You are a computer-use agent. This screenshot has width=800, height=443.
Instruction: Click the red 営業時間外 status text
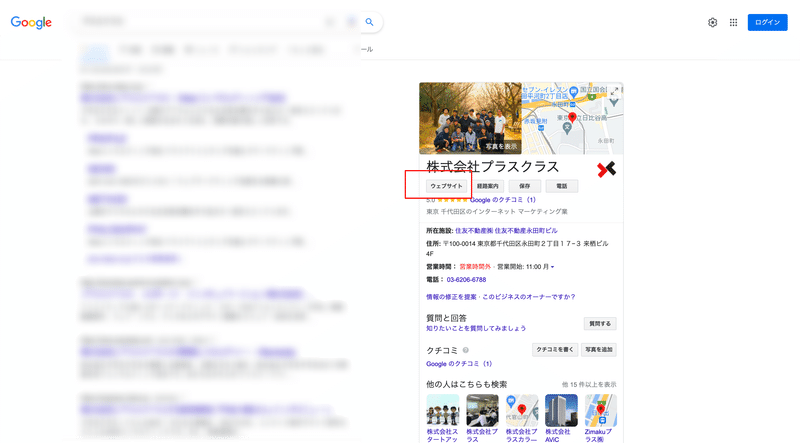pos(474,267)
